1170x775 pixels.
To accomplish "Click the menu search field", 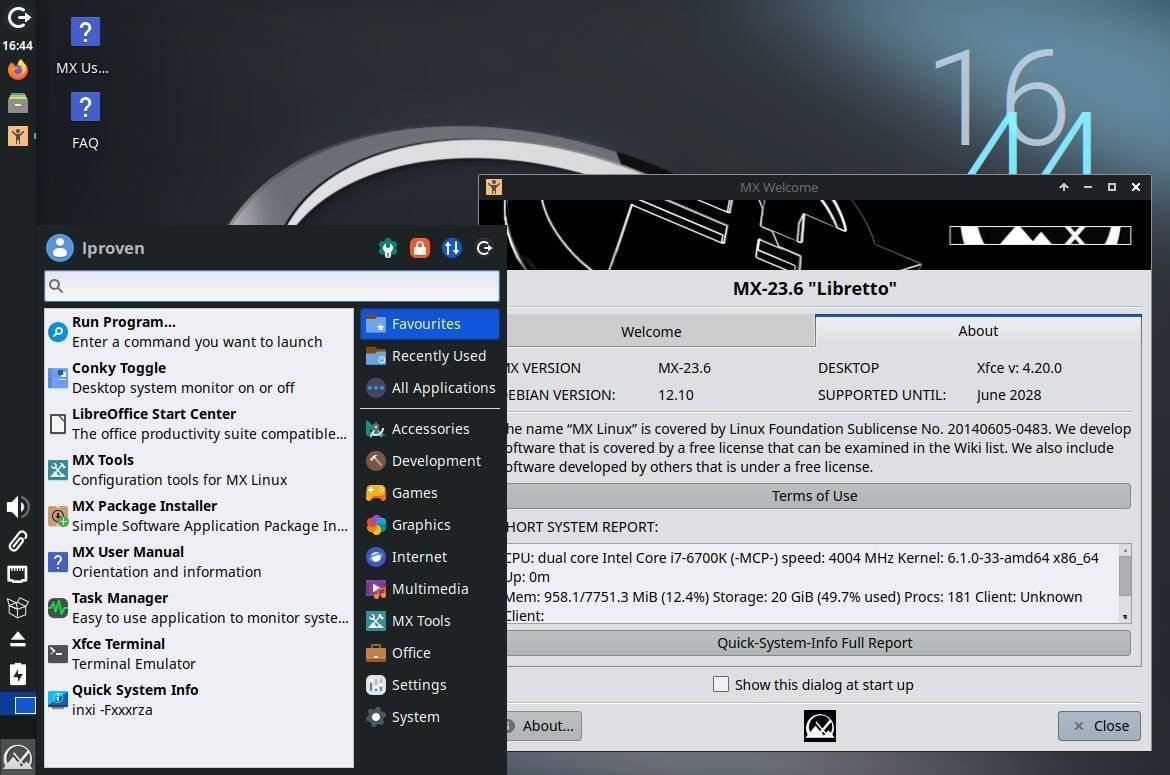I will tap(272, 286).
